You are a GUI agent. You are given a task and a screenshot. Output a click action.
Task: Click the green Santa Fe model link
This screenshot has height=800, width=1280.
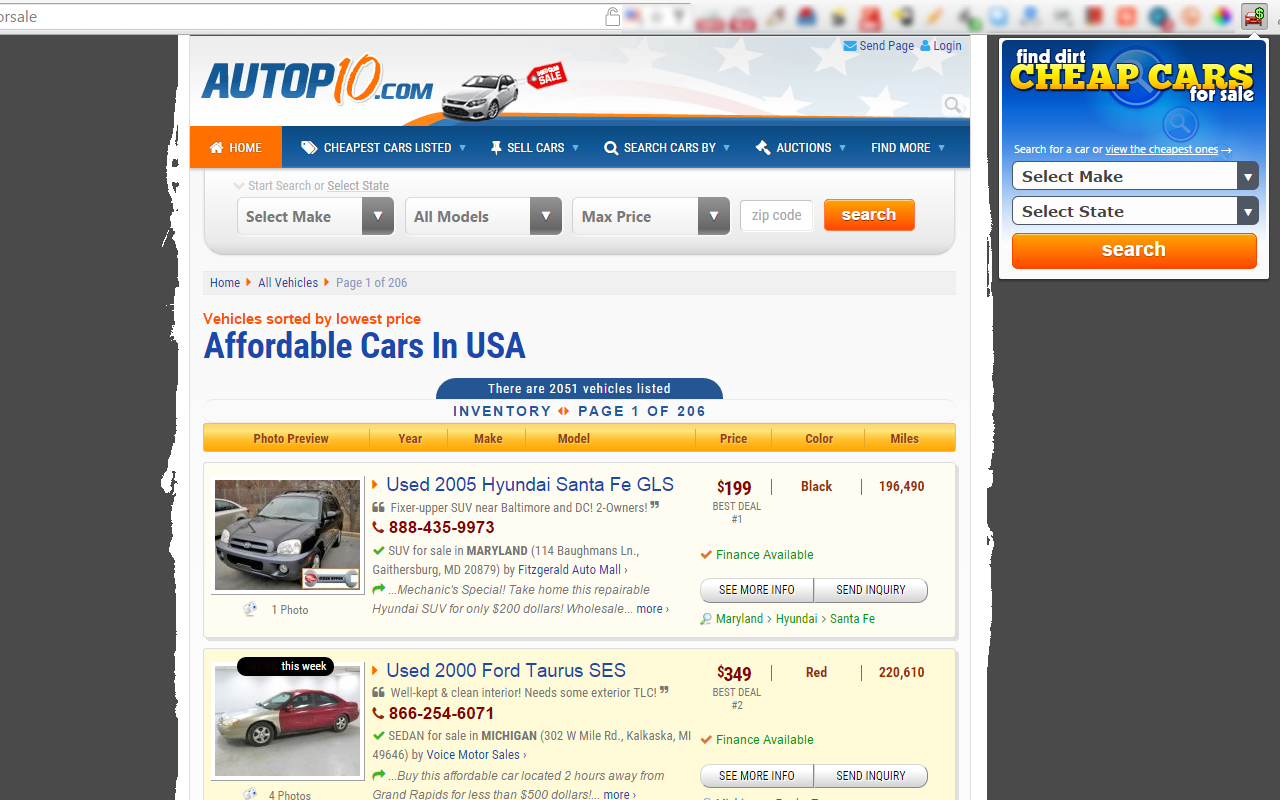point(853,619)
